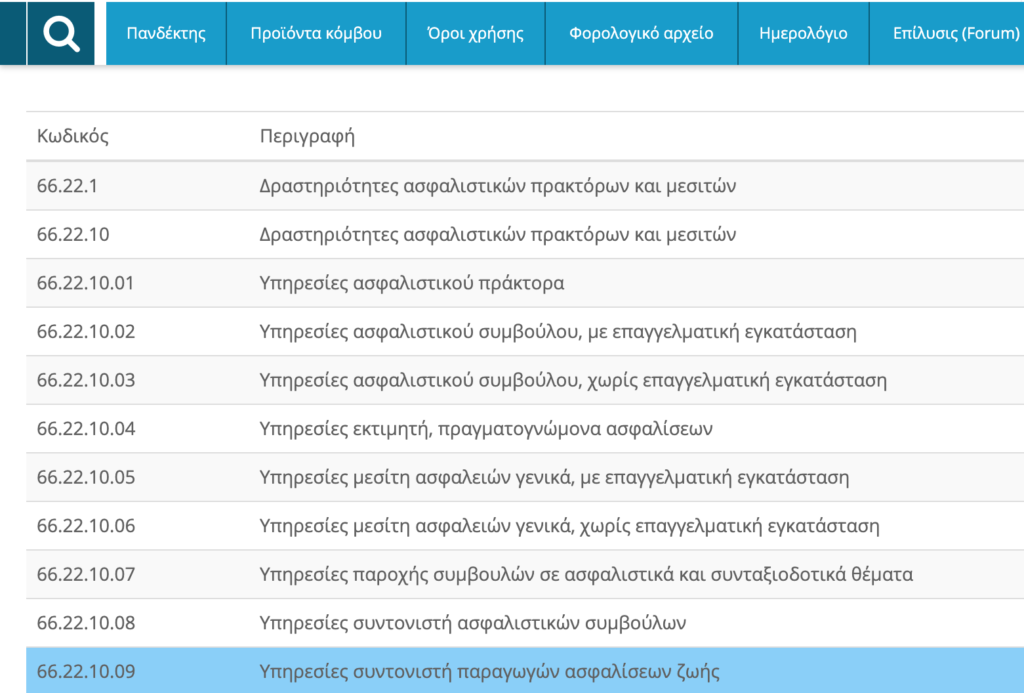Click the magnifying glass search icon

point(61,34)
